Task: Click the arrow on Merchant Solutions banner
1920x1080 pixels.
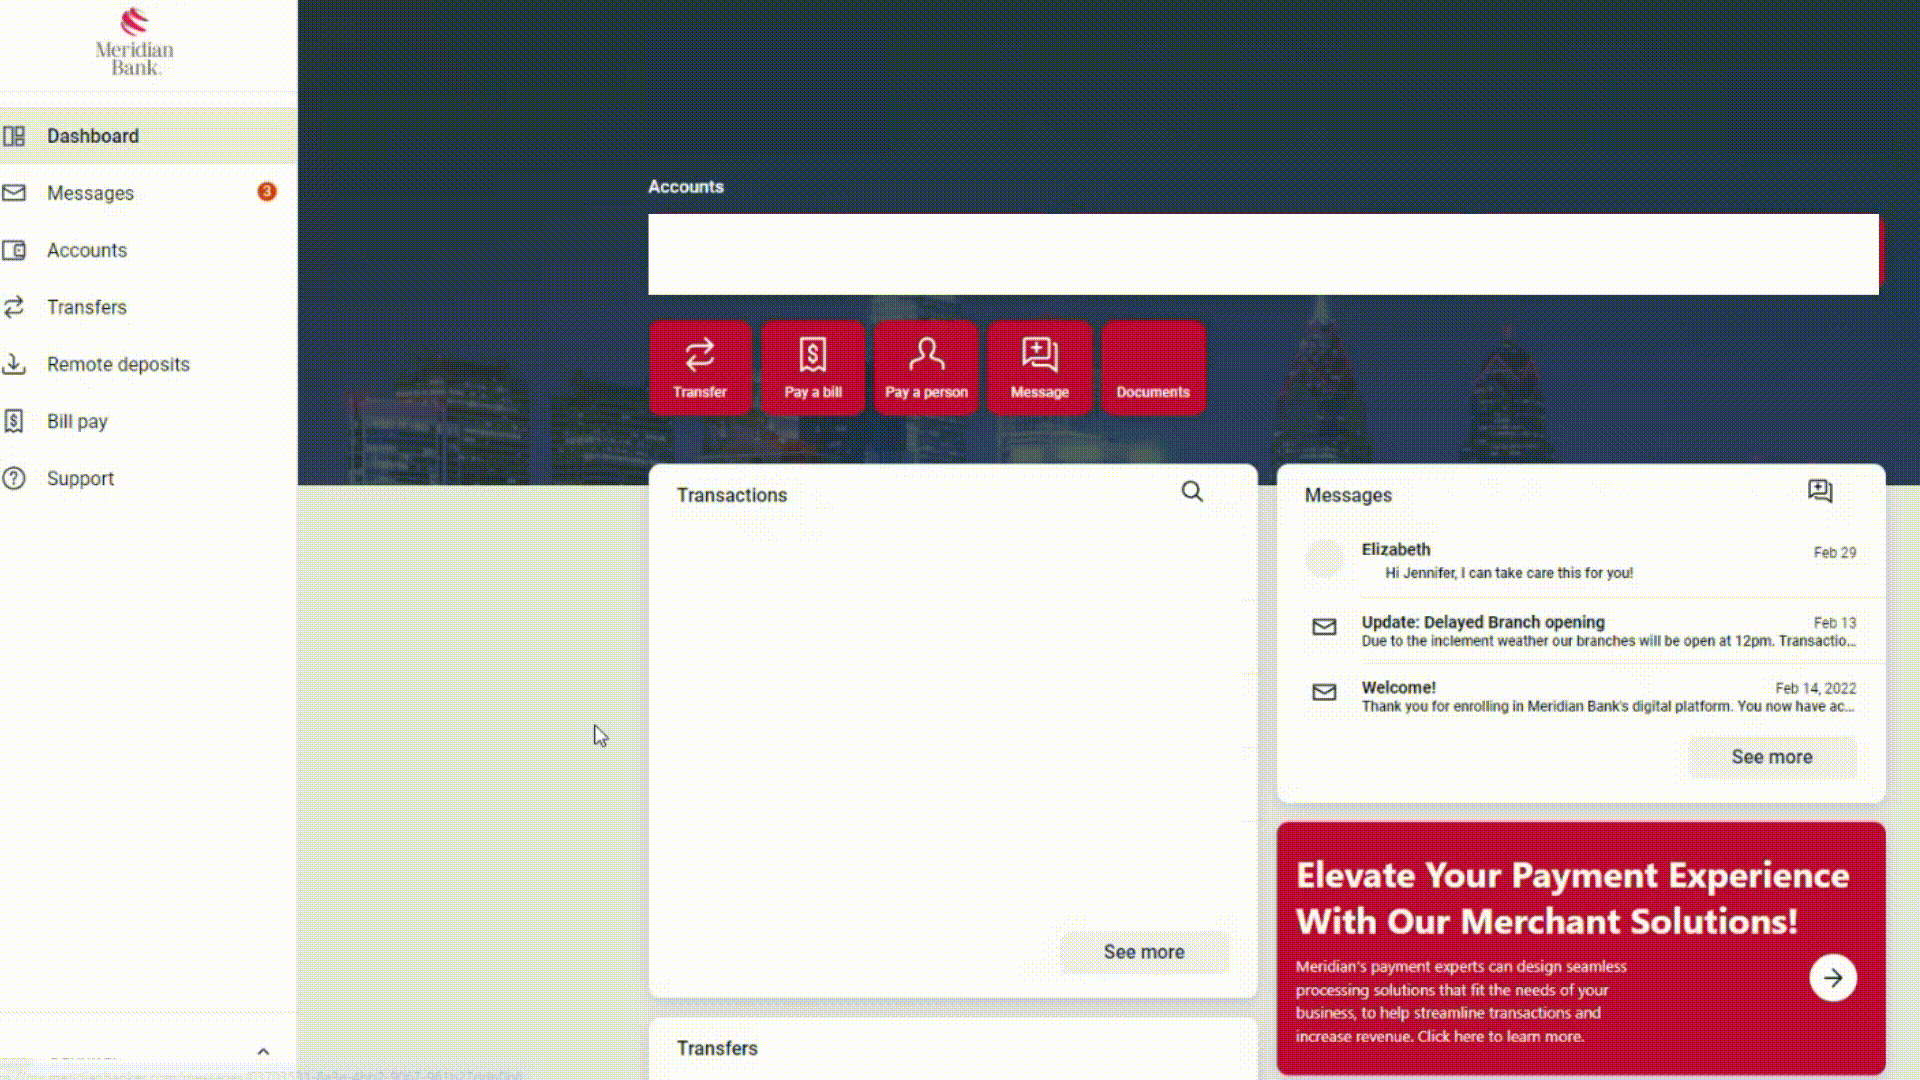Action: tap(1832, 978)
